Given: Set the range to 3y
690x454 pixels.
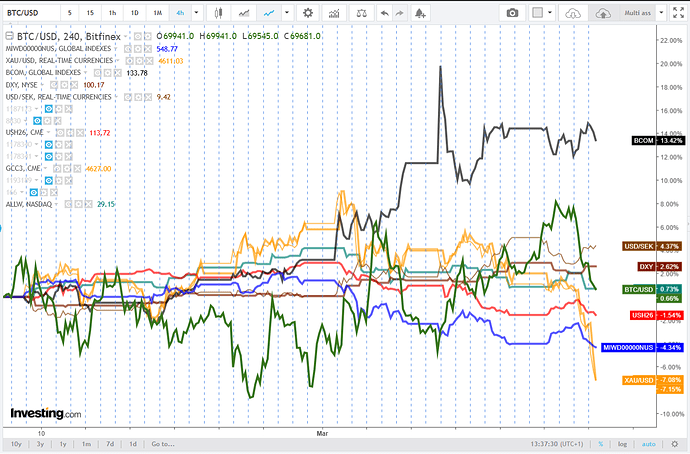Looking at the screenshot, I should point(40,444).
